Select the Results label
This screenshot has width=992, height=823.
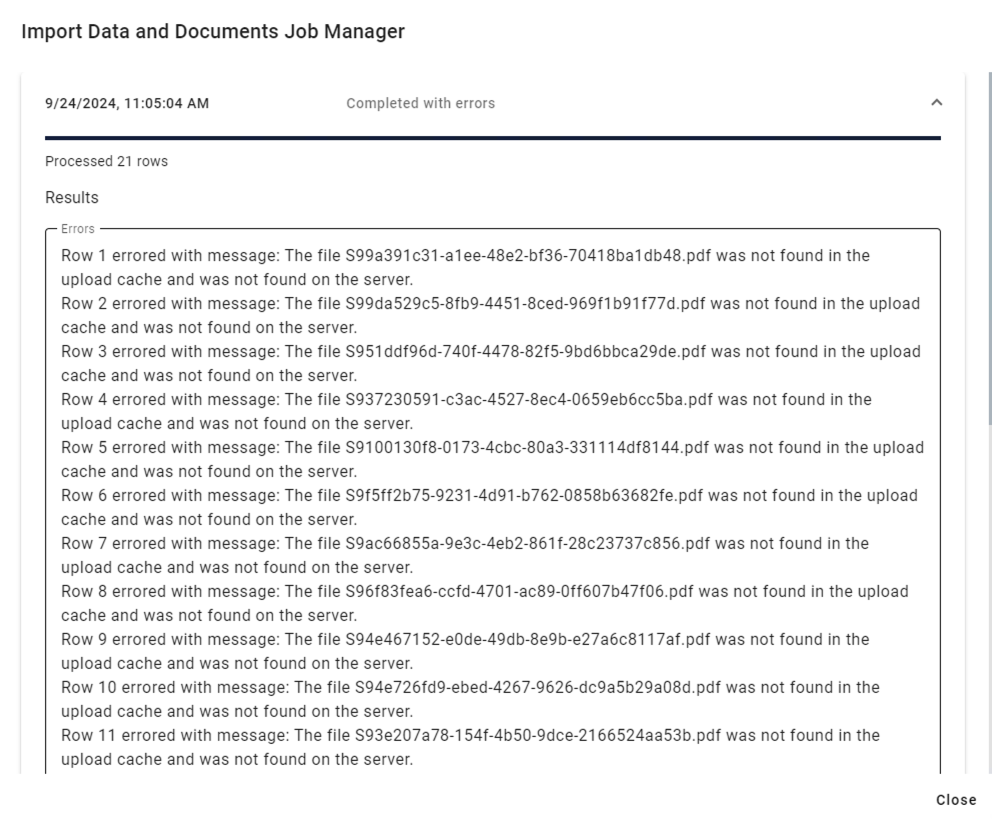pyautogui.click(x=70, y=197)
